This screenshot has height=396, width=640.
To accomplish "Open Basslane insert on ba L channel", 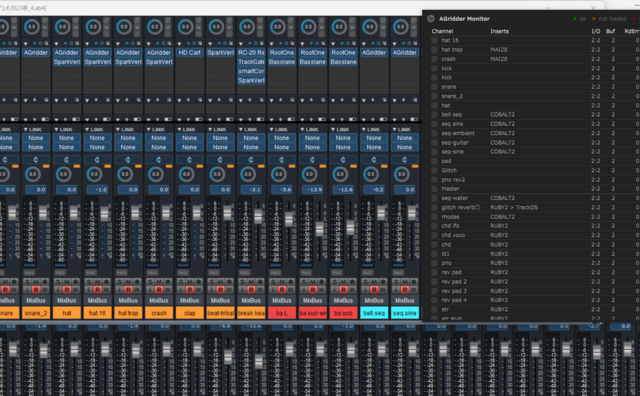I will pos(282,62).
